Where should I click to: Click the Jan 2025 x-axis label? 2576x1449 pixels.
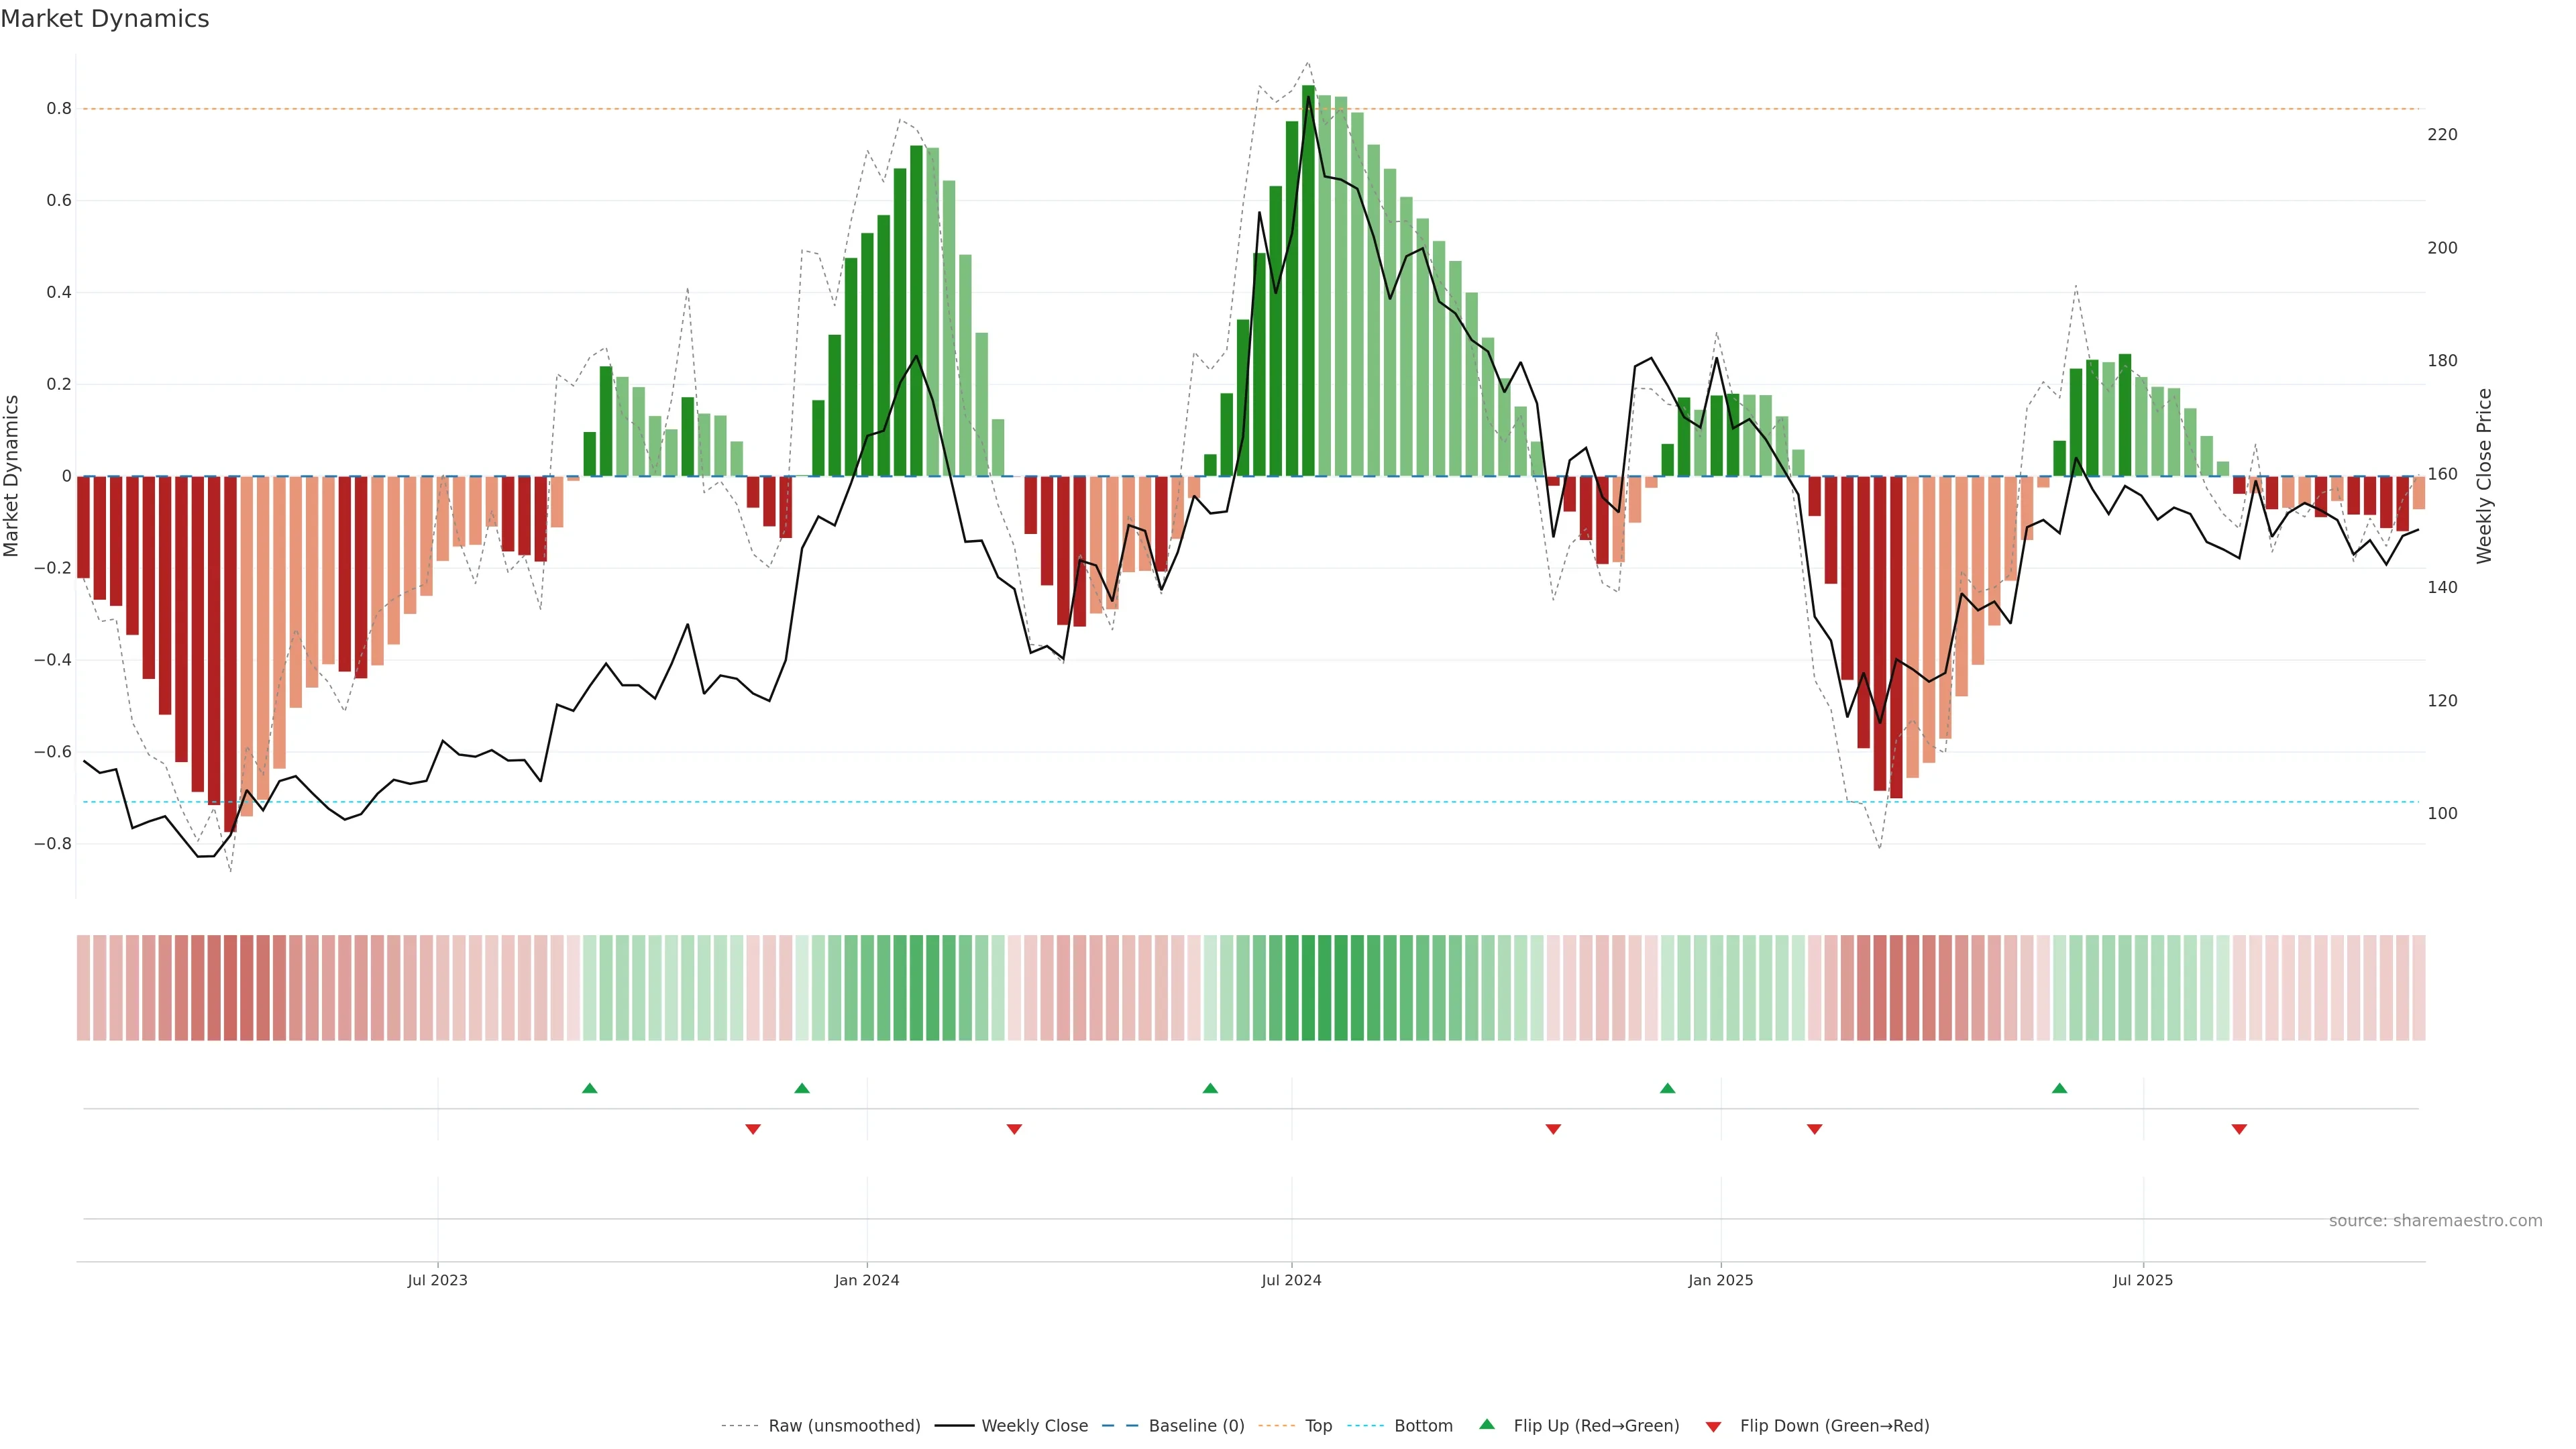pos(1720,1280)
